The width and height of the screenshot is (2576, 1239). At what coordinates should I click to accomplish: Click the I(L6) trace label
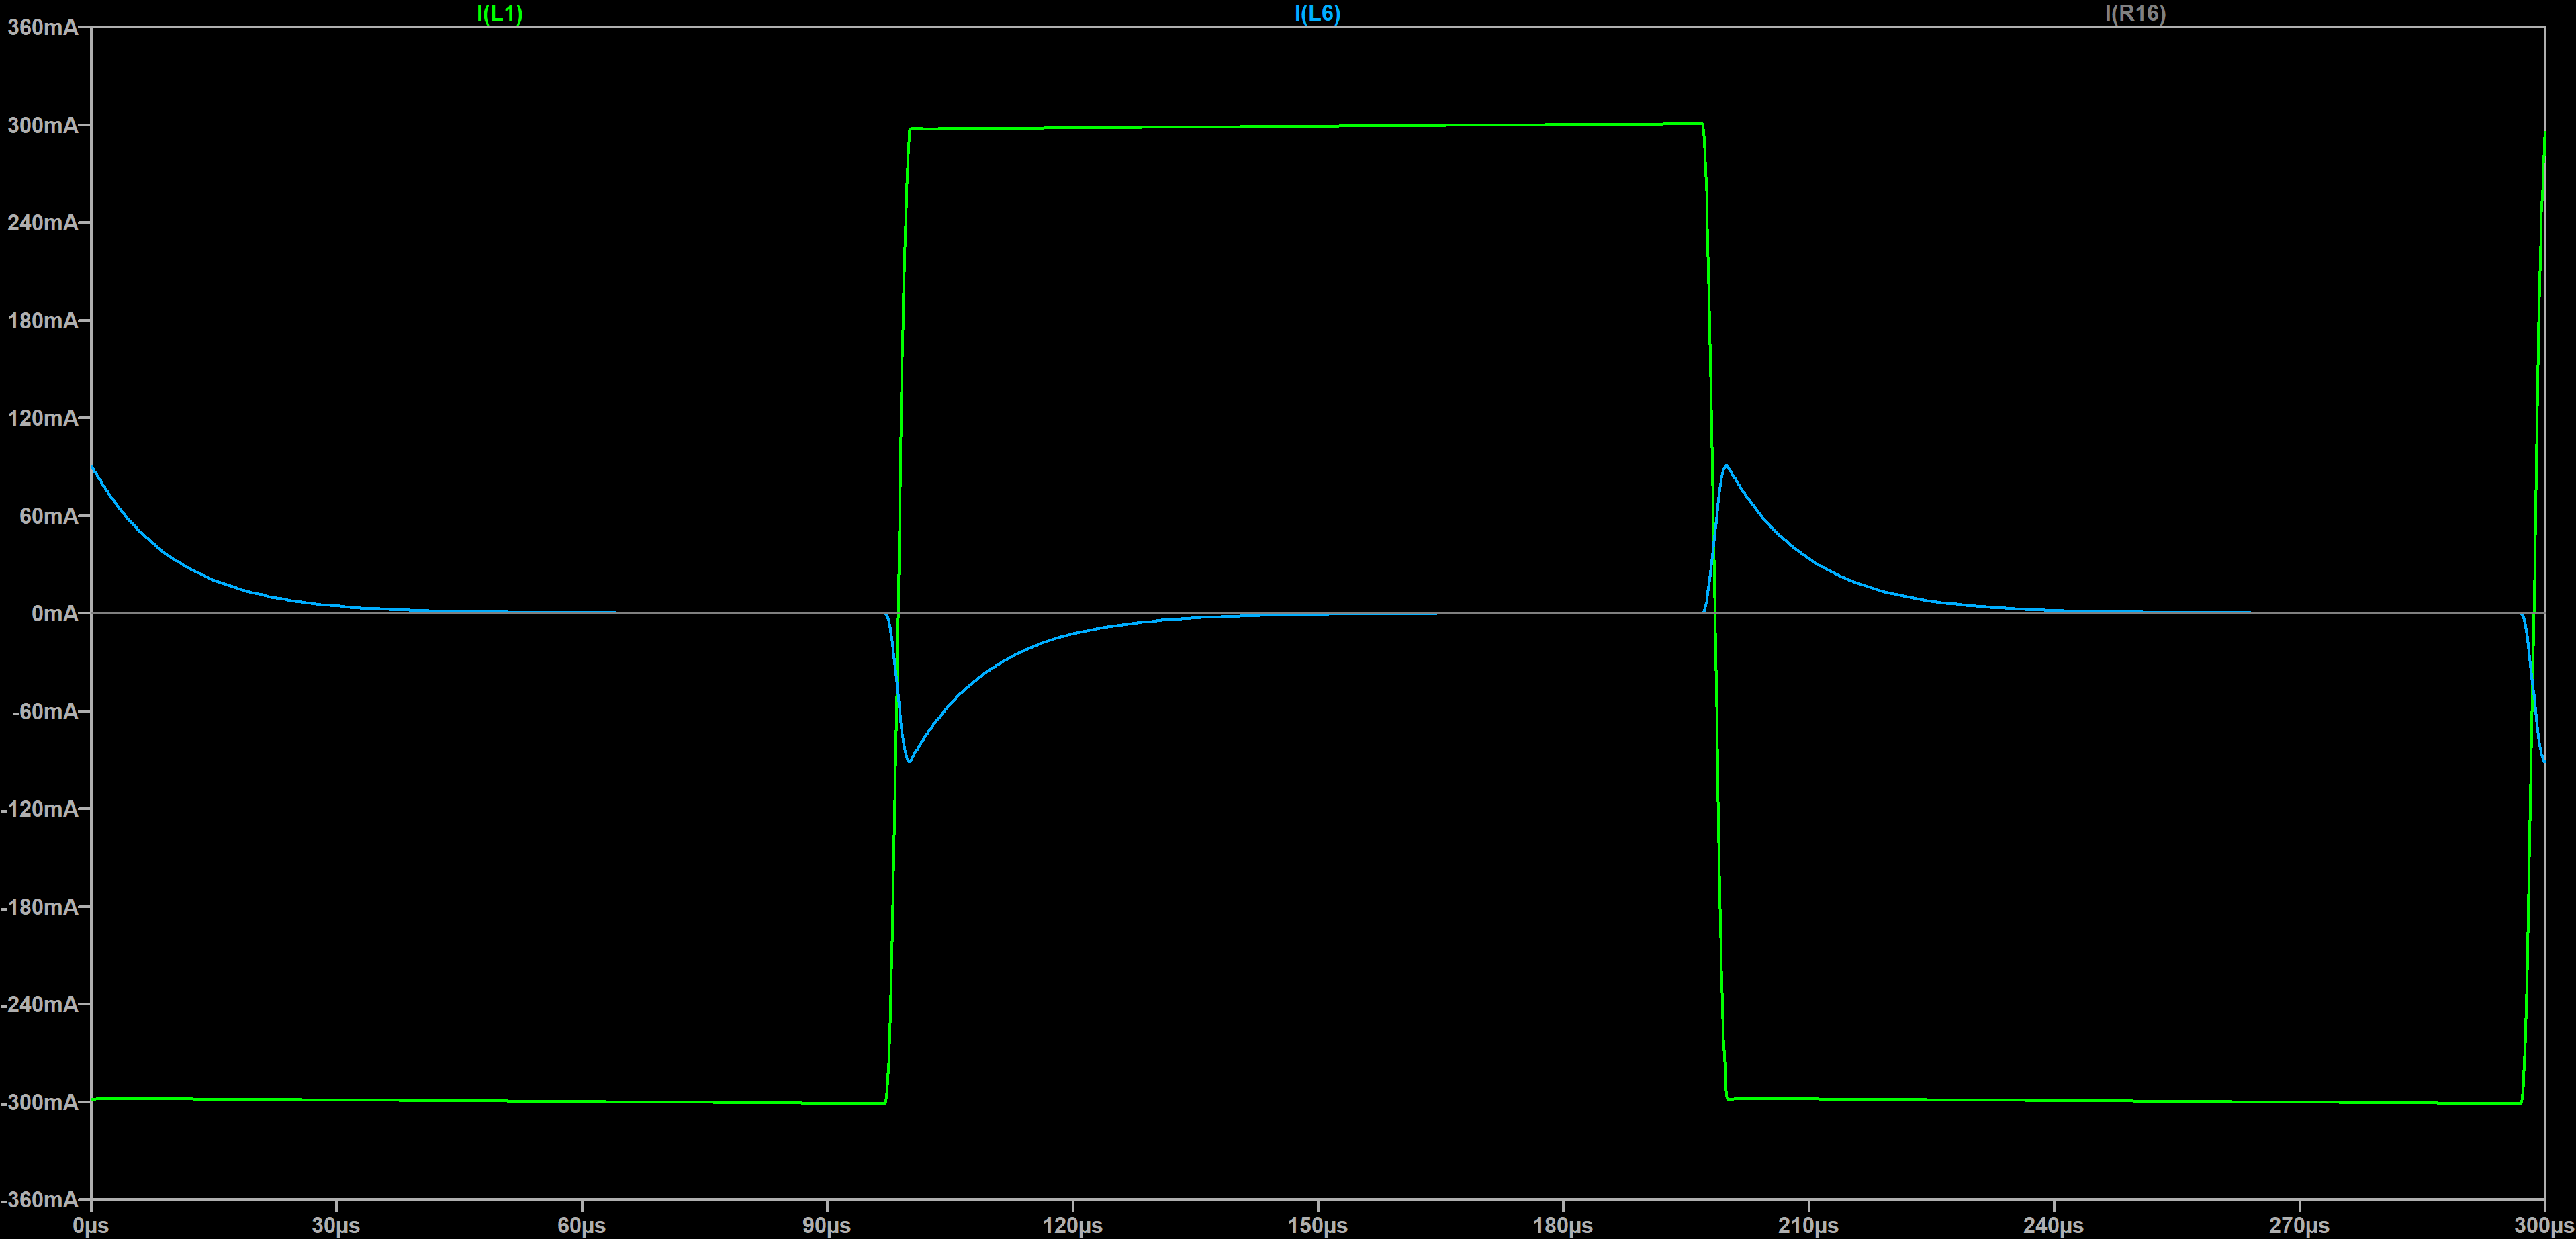pyautogui.click(x=1317, y=13)
